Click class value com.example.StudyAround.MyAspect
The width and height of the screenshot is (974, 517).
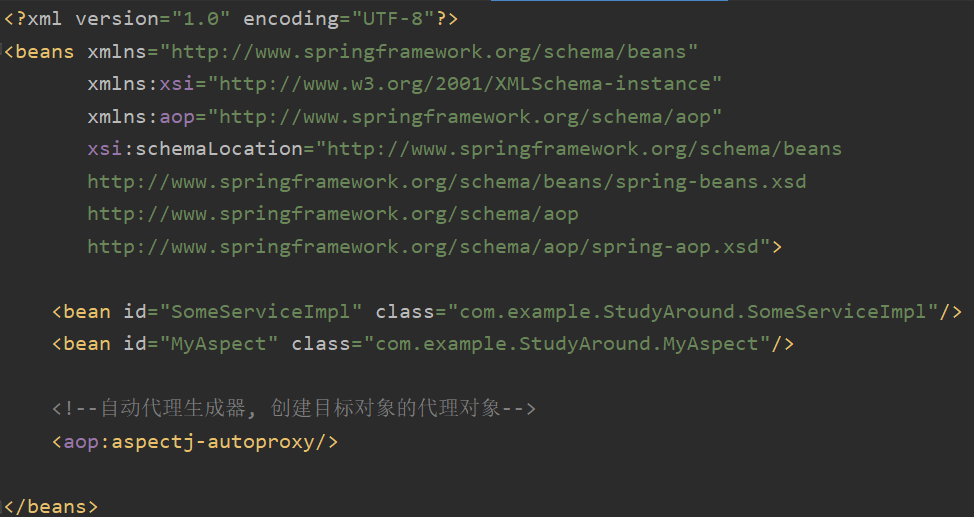pos(567,344)
